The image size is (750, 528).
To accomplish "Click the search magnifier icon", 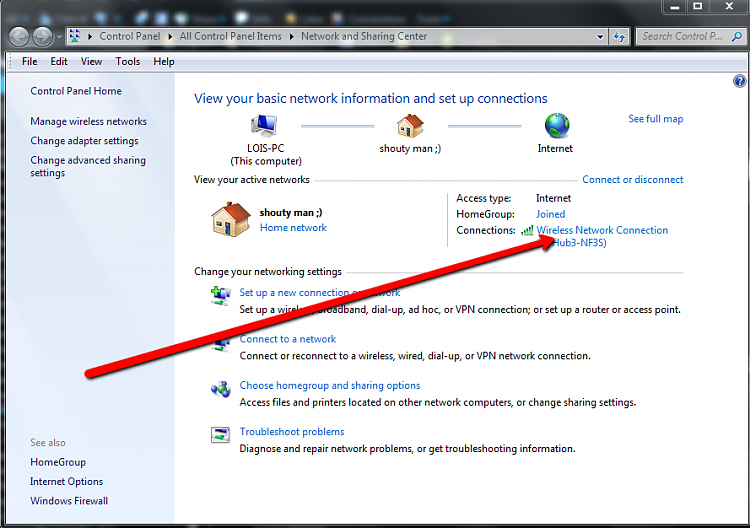I will coord(737,36).
